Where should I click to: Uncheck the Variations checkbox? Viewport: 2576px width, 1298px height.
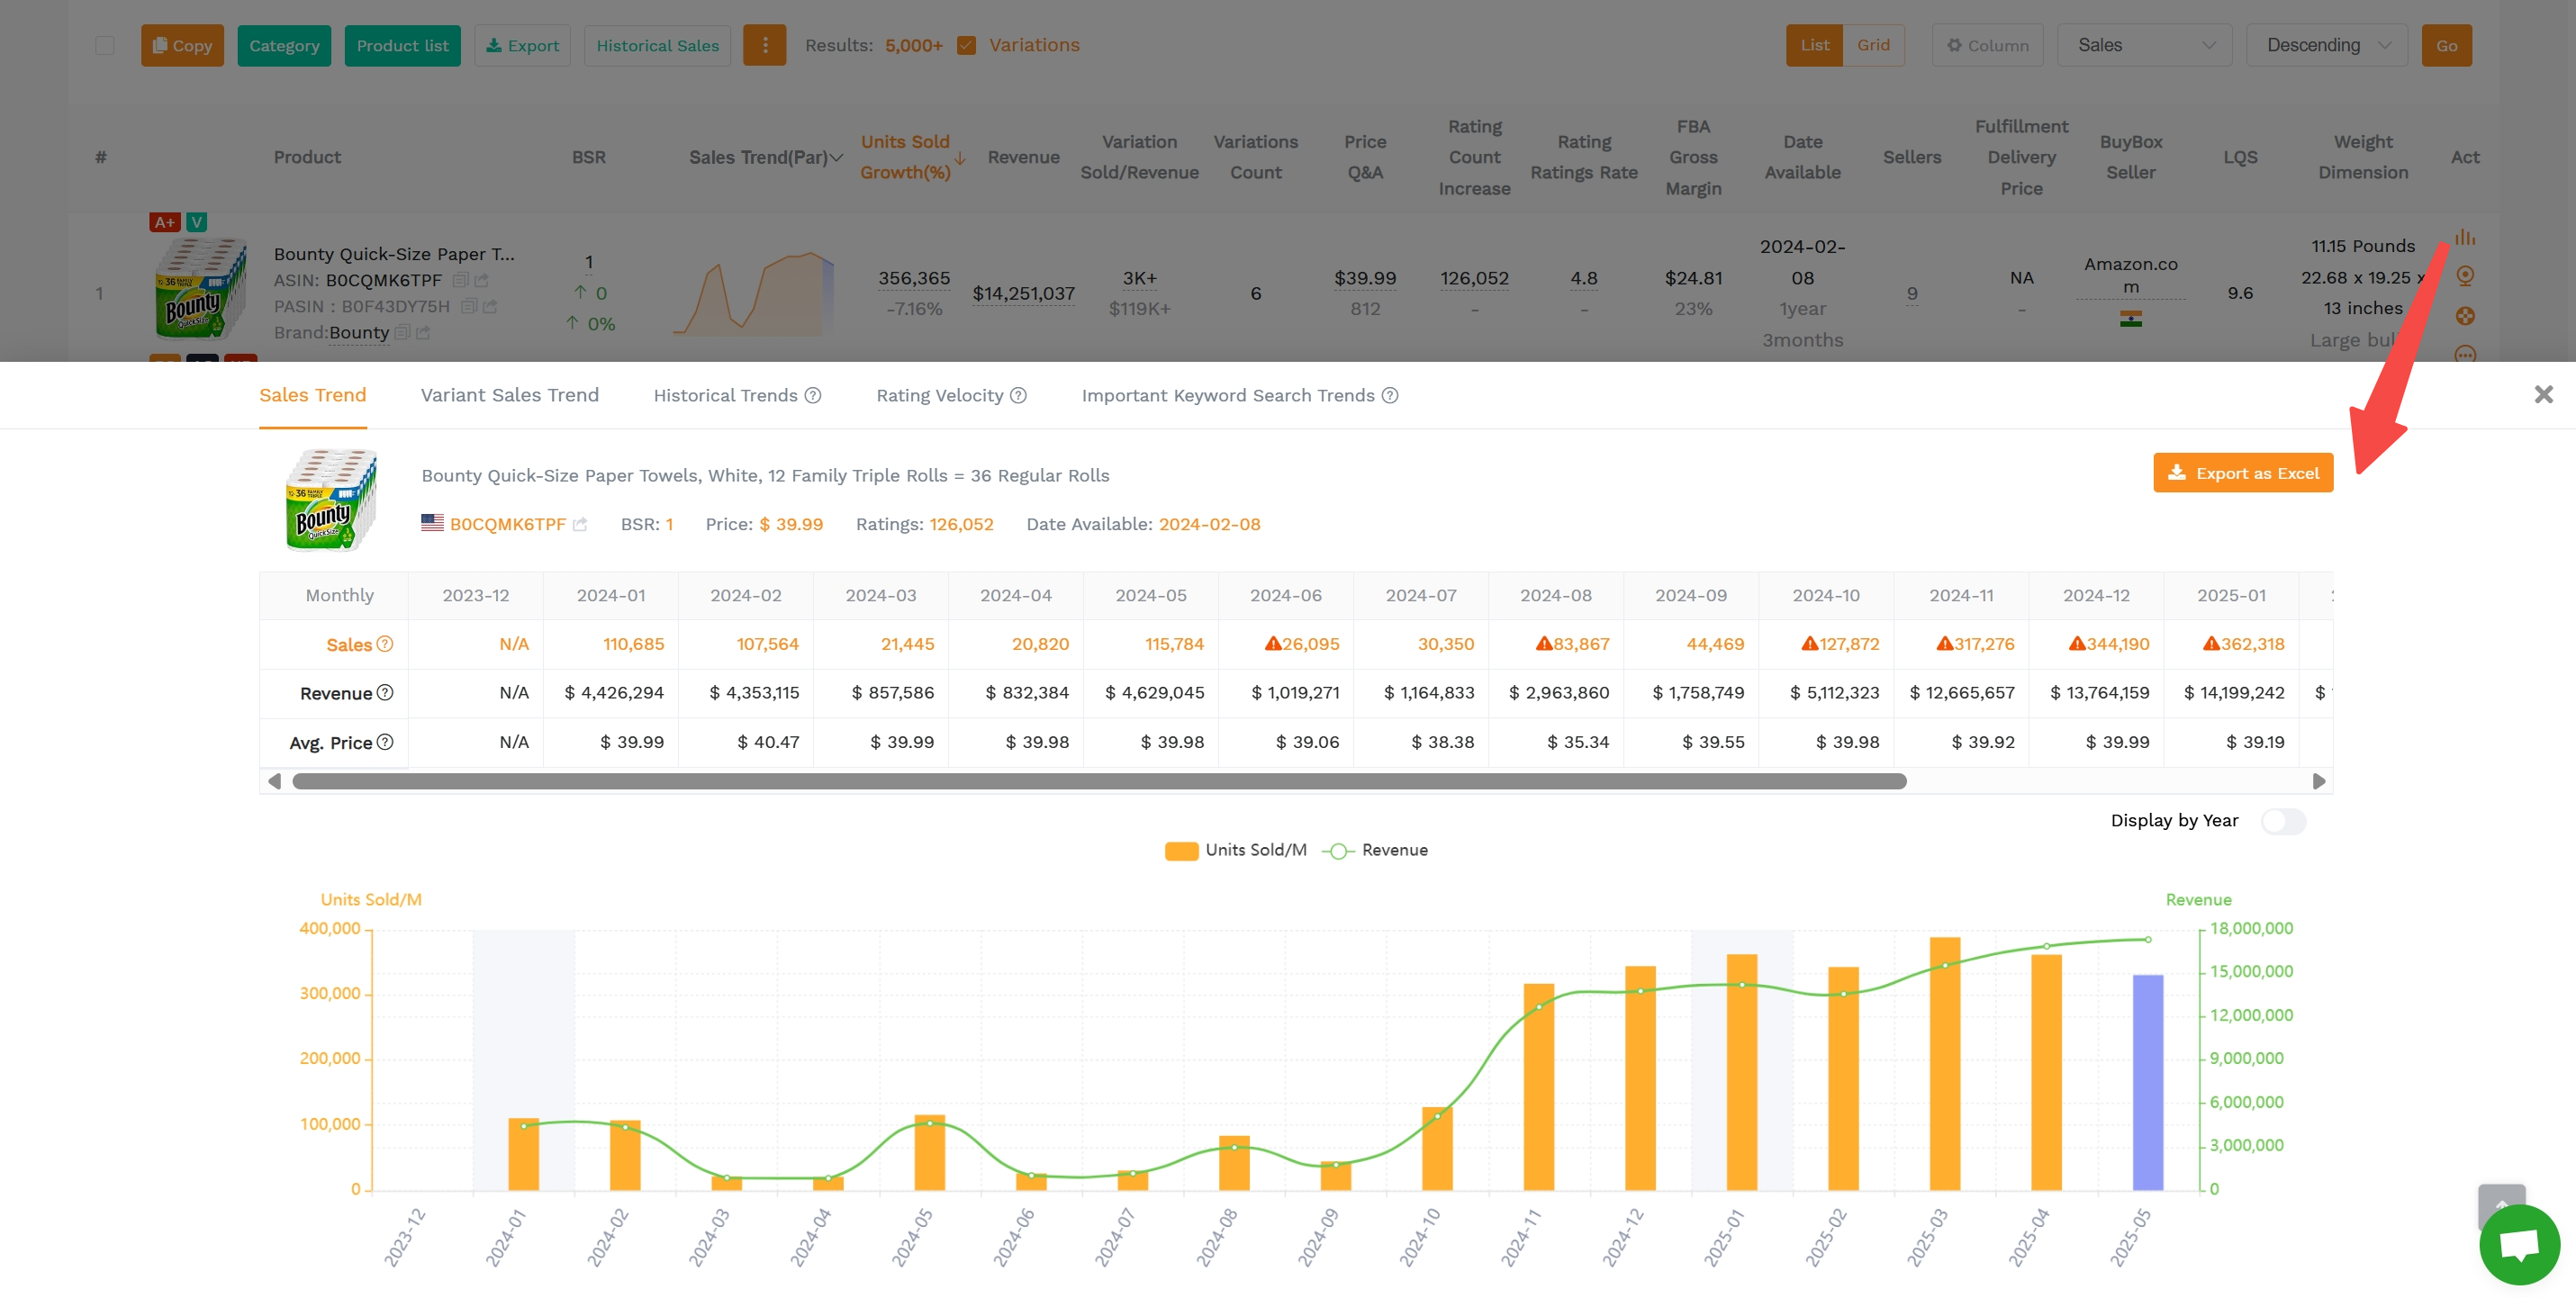[x=966, y=45]
